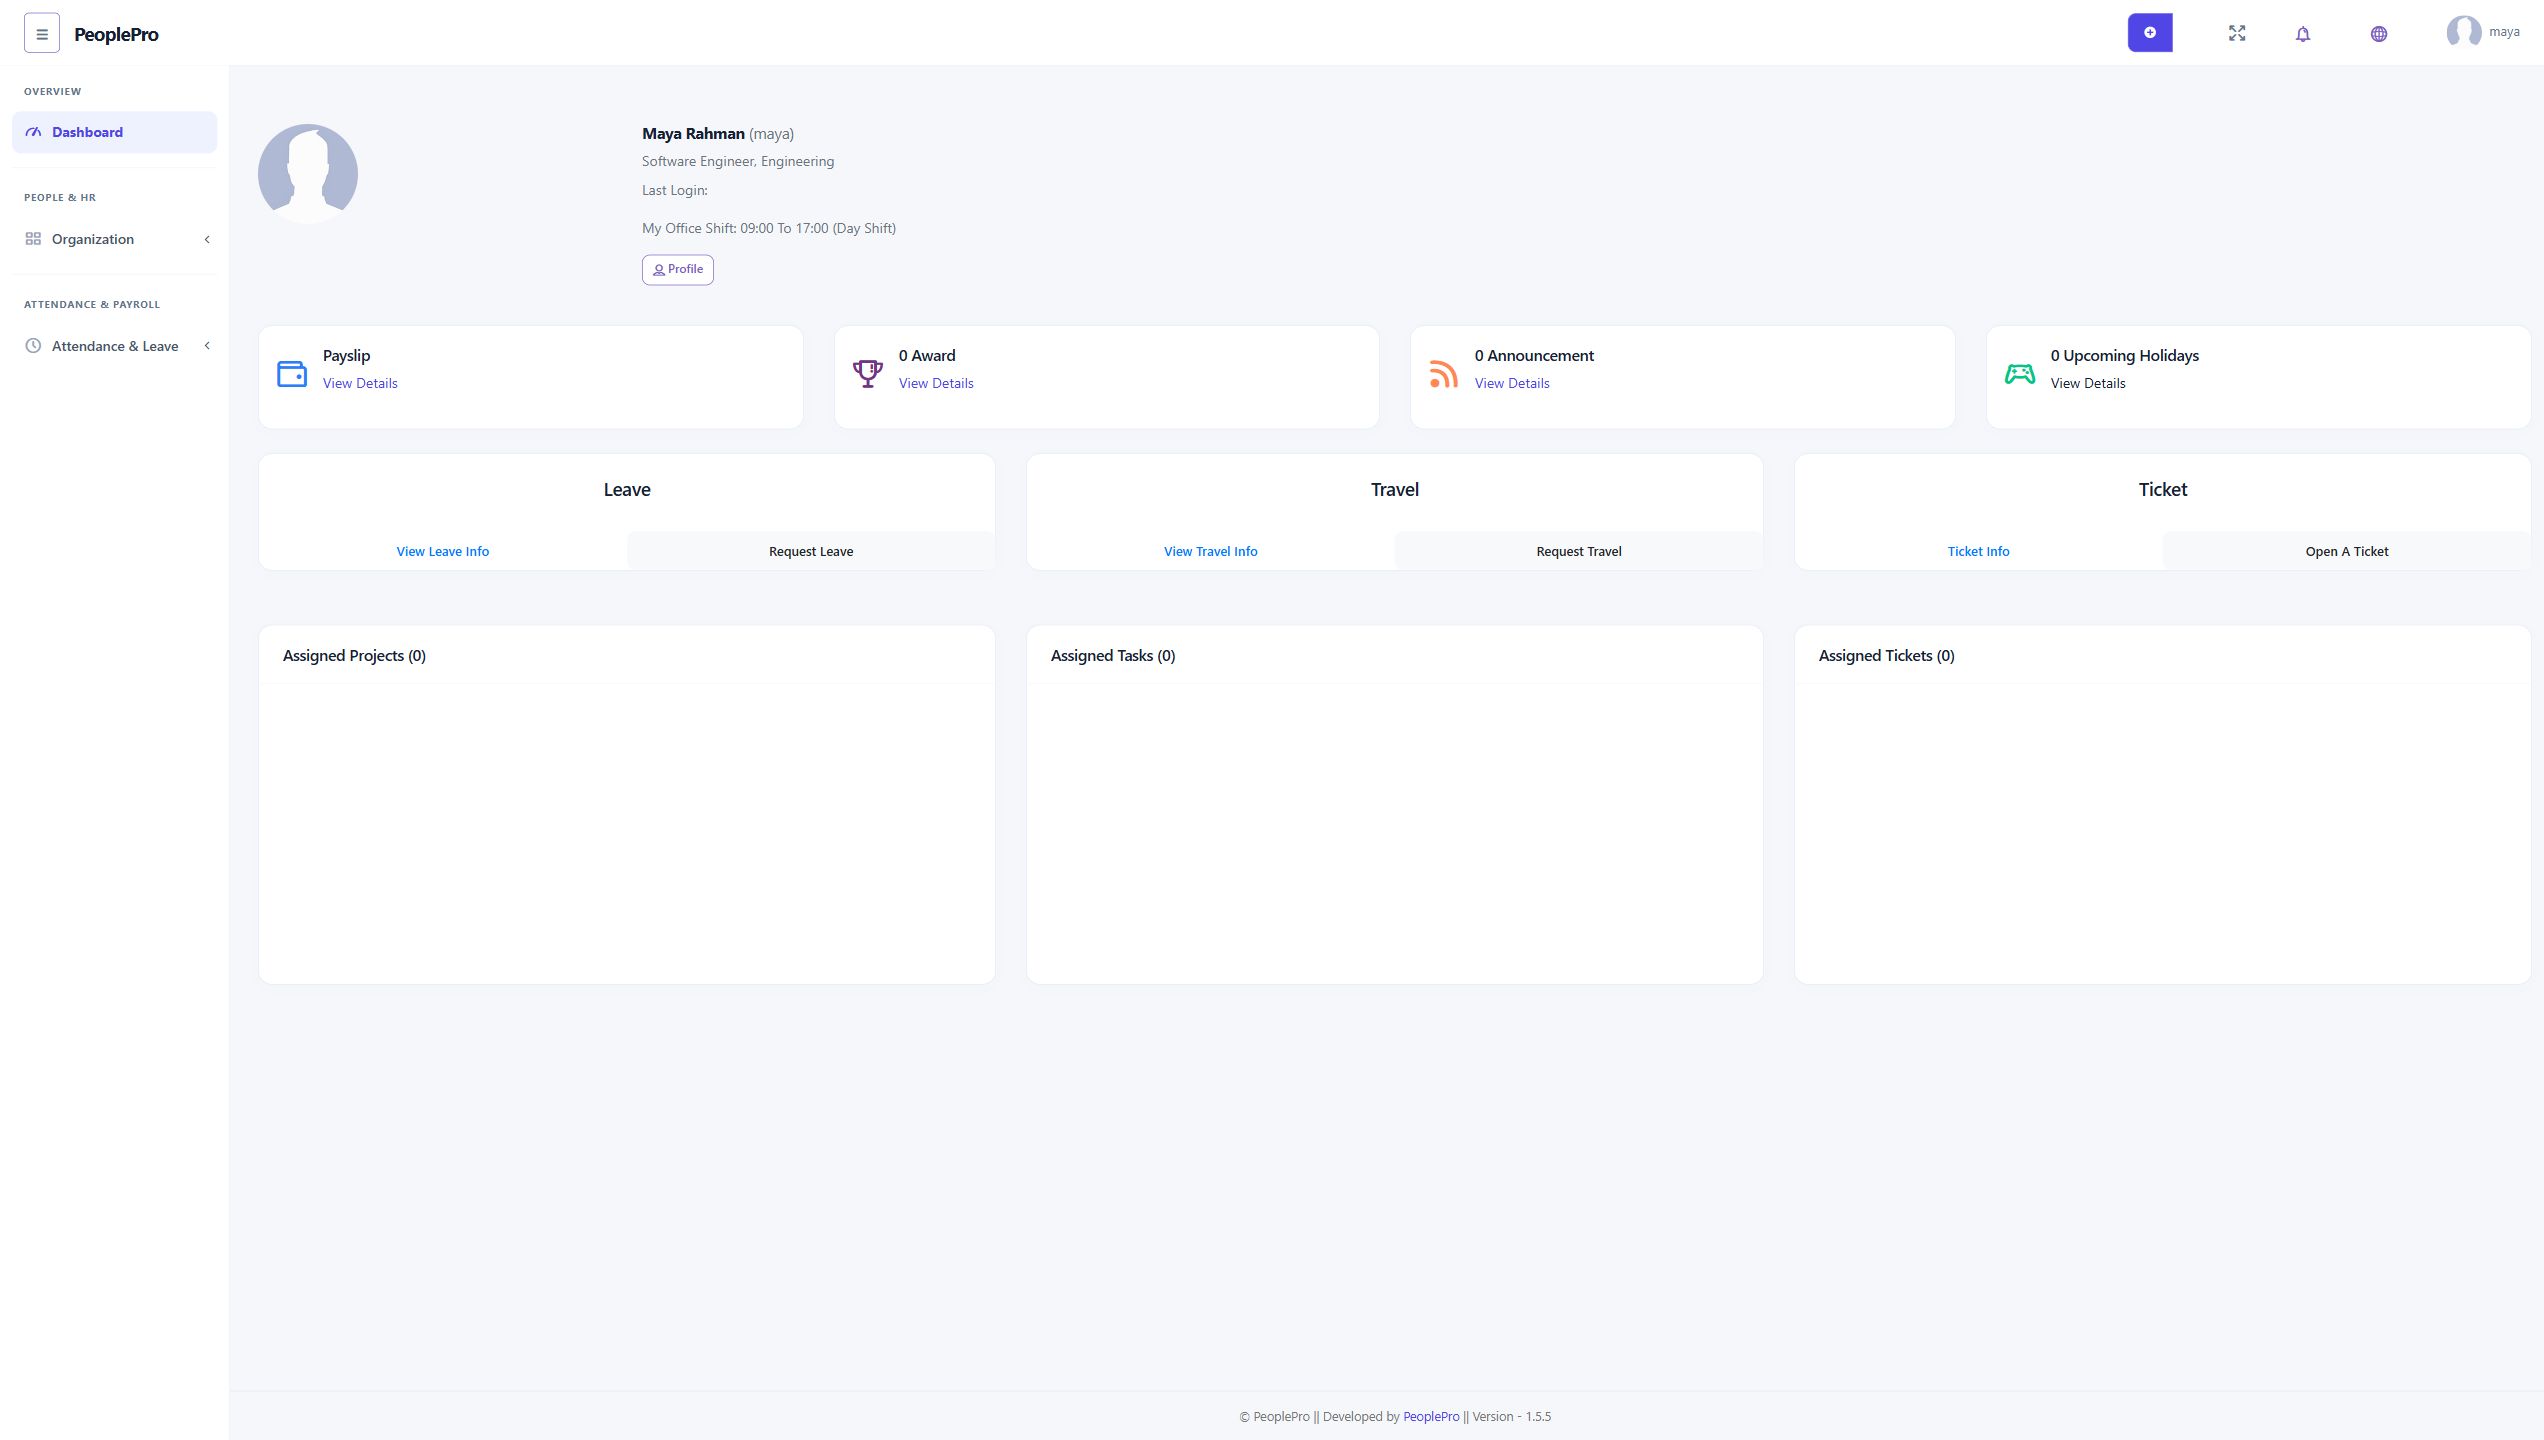Image resolution: width=2544 pixels, height=1440 pixels.
Task: Click the Assigned Projects (0) heading
Action: pyautogui.click(x=354, y=656)
